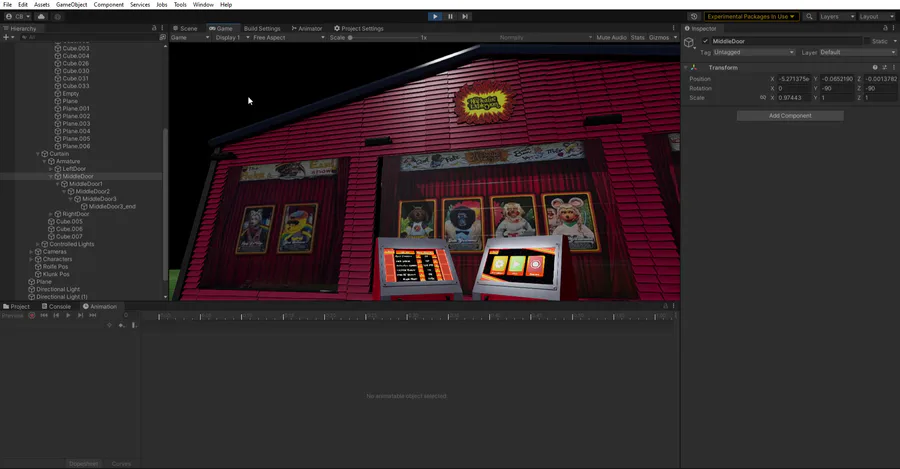Screen dimensions: 900x469
Task: Select Plane.003 in Hierarchy
Action: 76,123
